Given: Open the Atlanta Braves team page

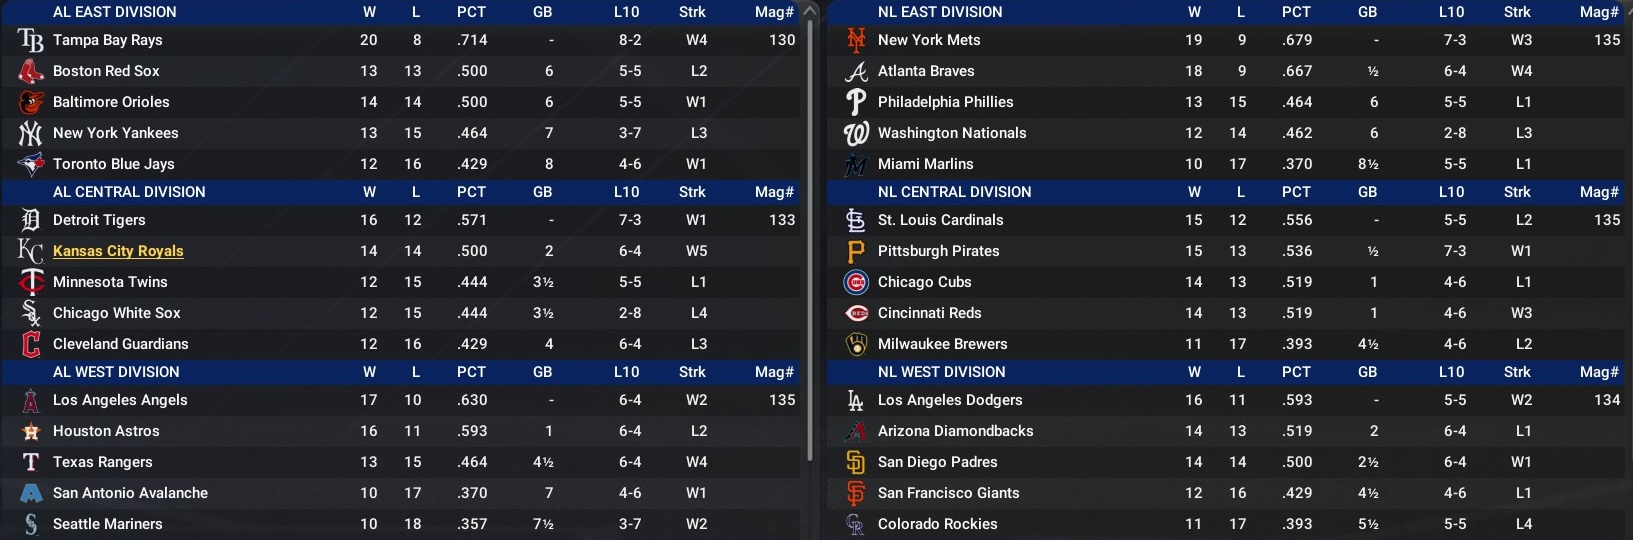Looking at the screenshot, I should (x=926, y=71).
